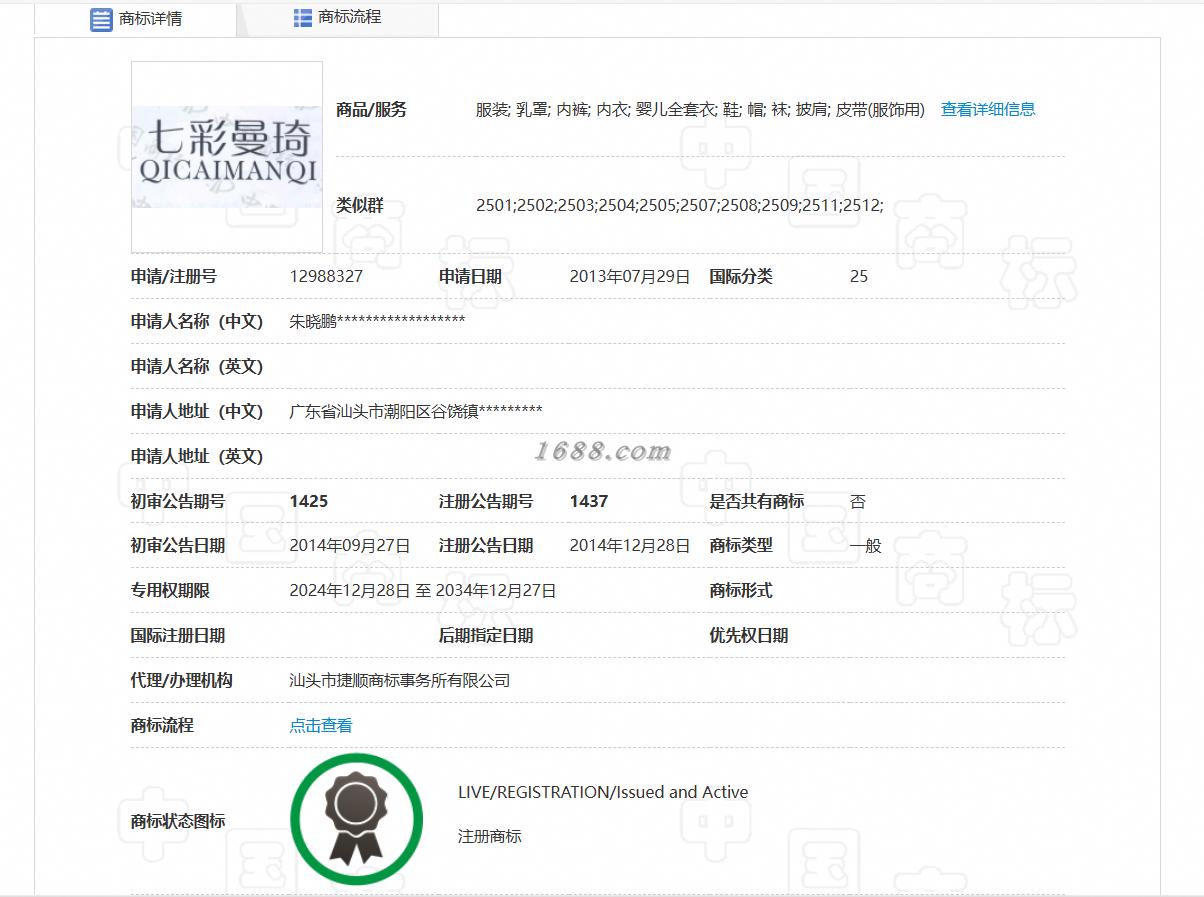The height and width of the screenshot is (897, 1204).
Task: Click the 商标状态图标 label
Action: point(178,821)
